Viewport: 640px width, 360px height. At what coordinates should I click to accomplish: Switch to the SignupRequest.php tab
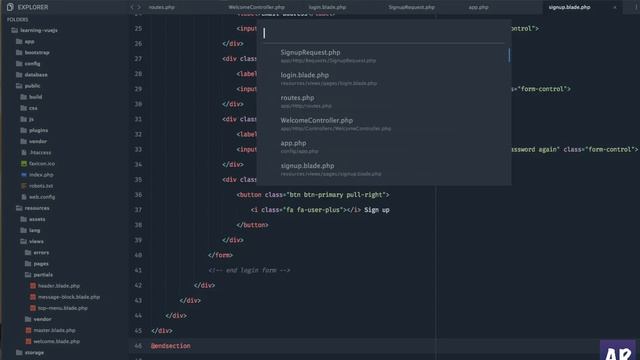coord(411,7)
